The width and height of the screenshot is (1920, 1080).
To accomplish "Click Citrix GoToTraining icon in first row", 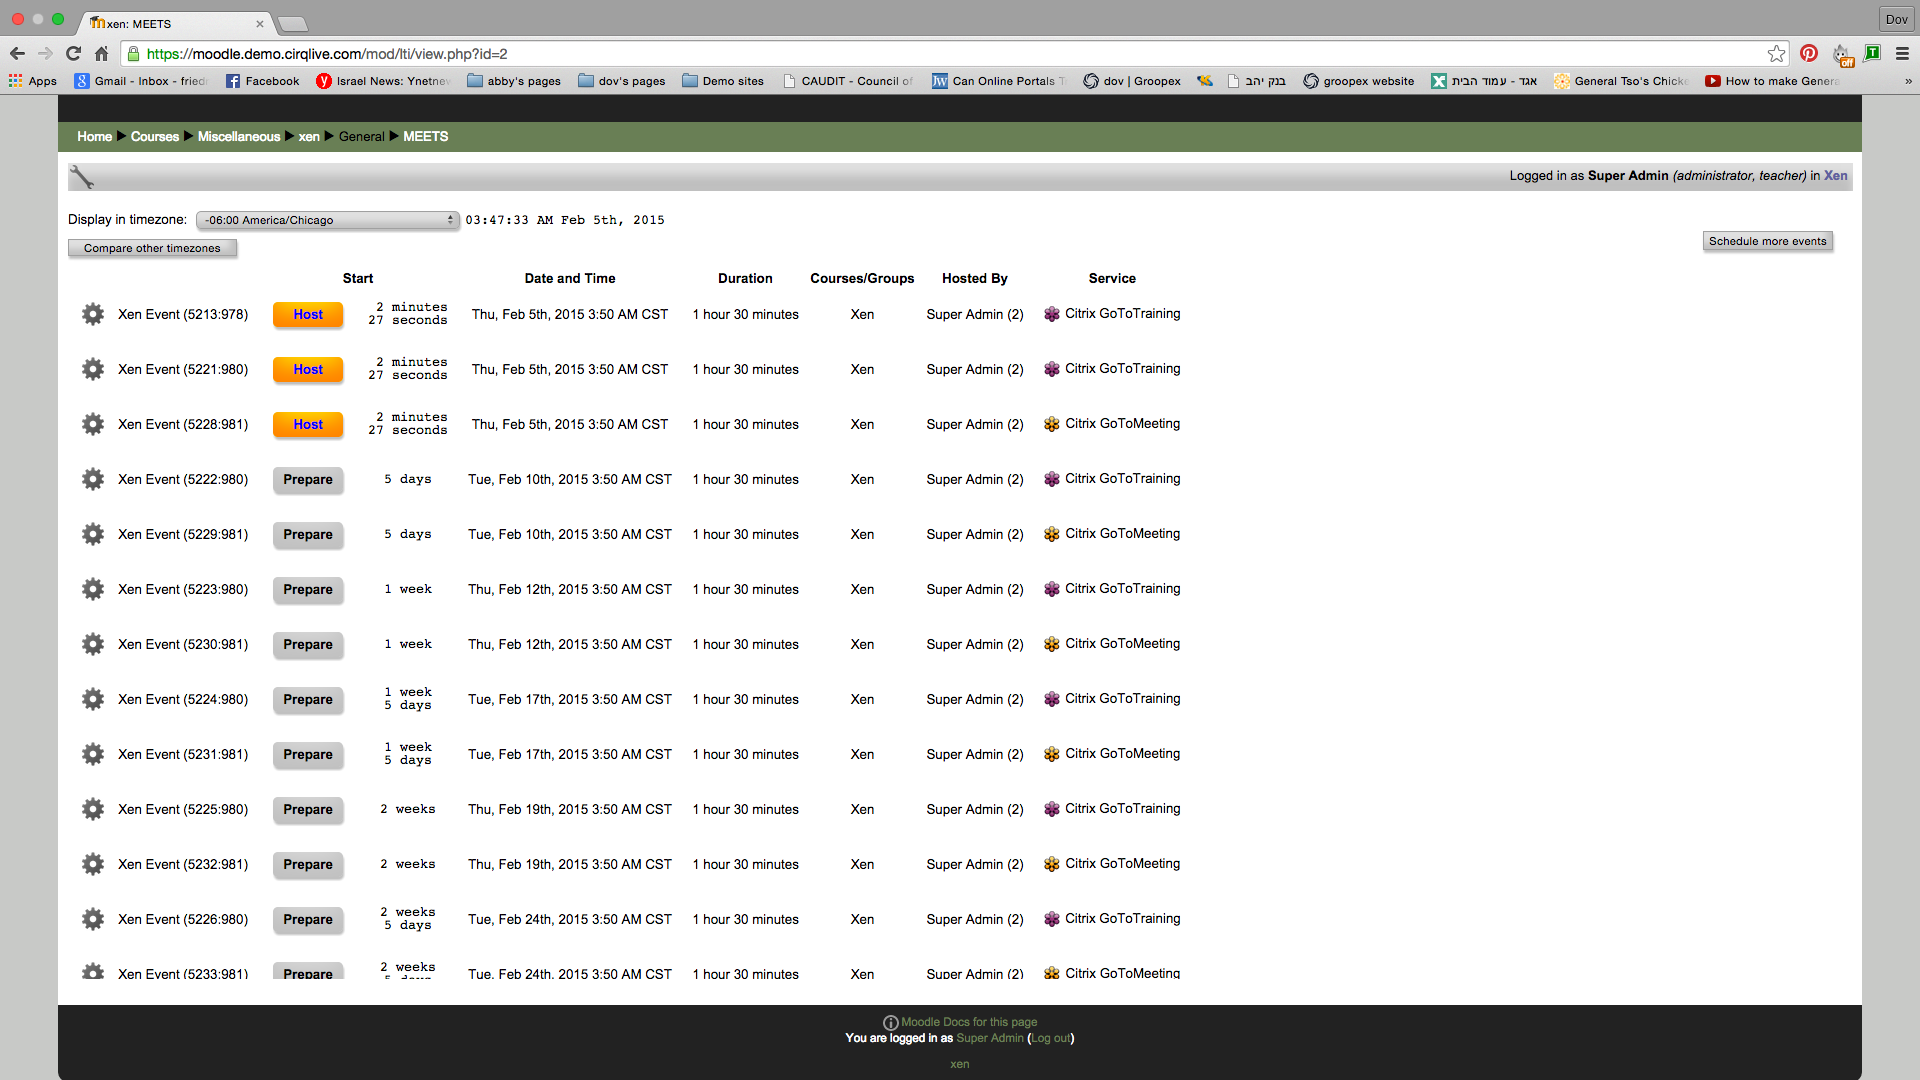I will (1052, 314).
